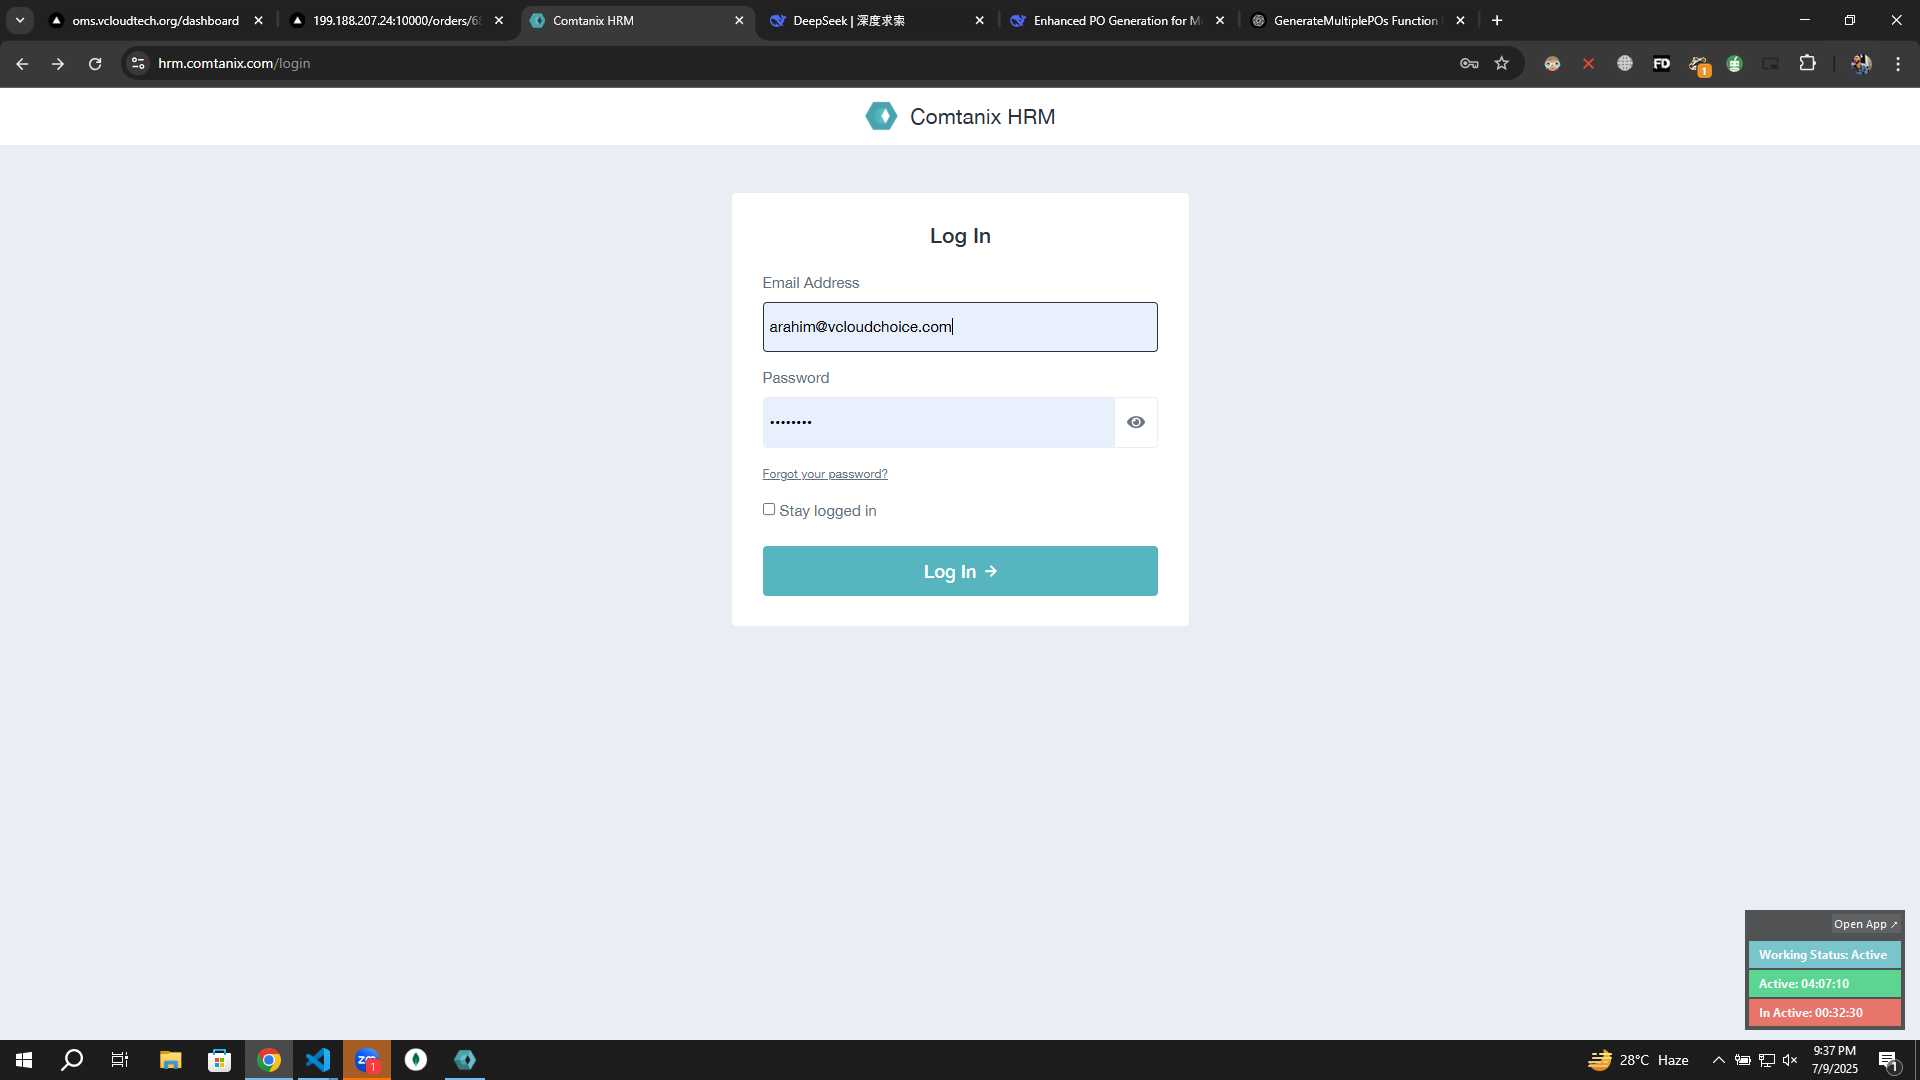Switch to Google Chrome on the taskbar
Screen dimensions: 1920x1080
(268, 1060)
